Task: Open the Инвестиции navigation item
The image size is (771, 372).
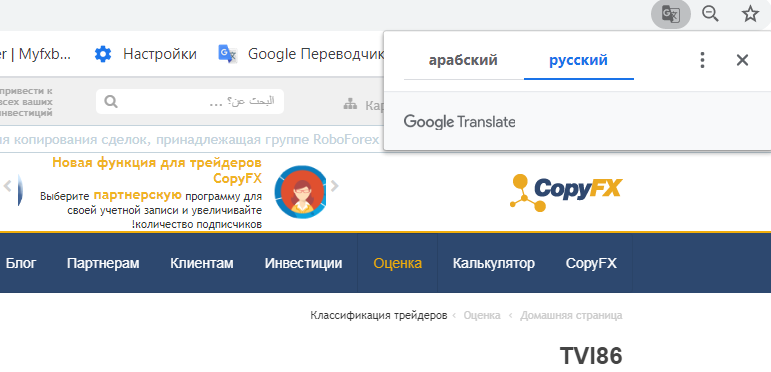Action: point(303,263)
